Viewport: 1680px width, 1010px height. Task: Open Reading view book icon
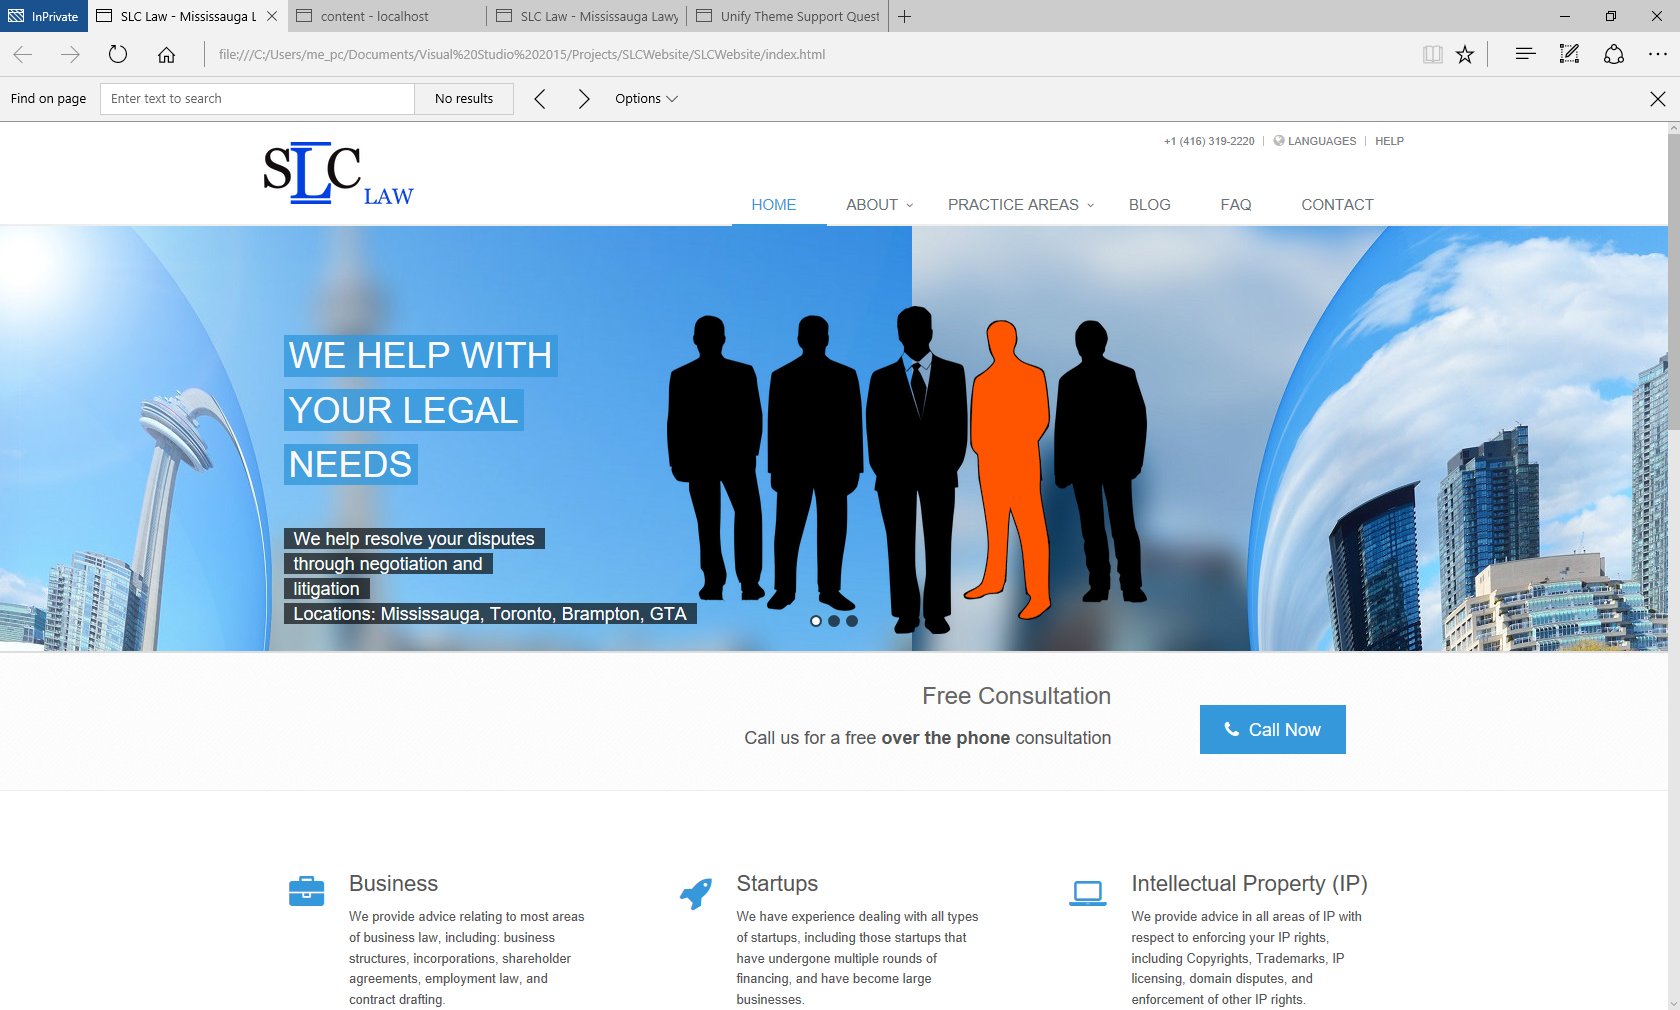[1432, 54]
